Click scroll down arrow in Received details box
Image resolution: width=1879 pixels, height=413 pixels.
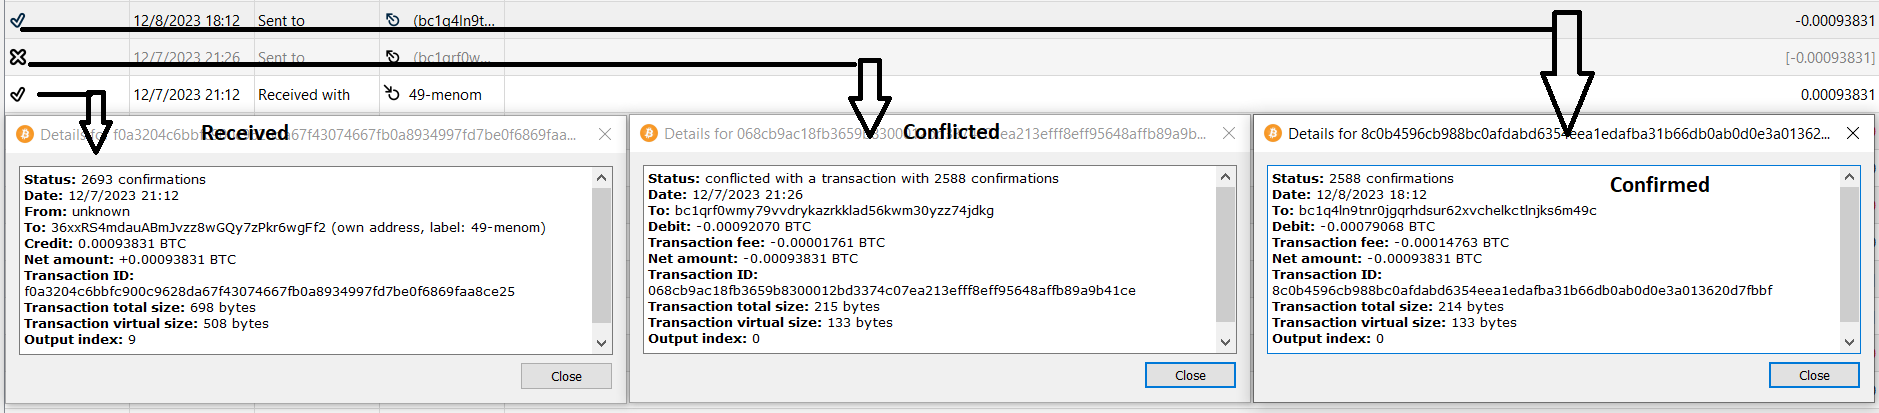[601, 343]
